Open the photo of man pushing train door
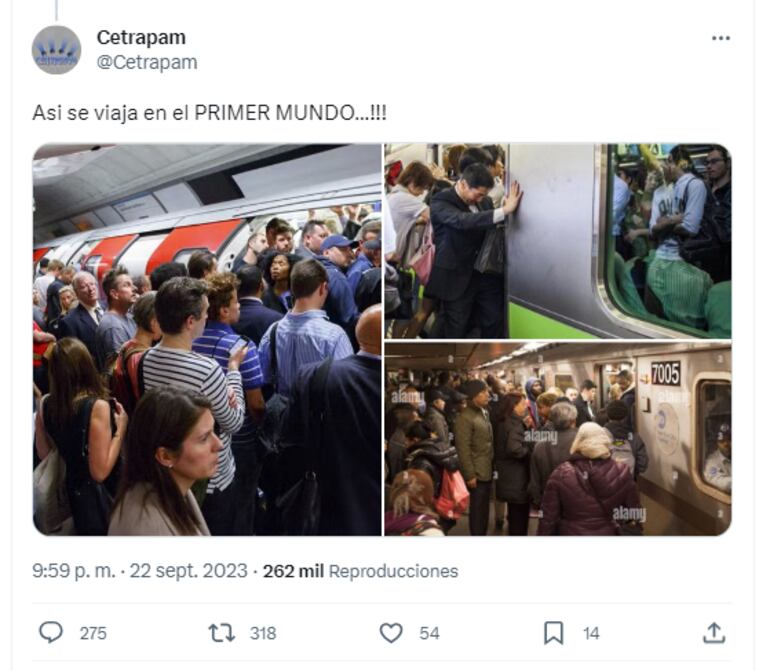 [x=558, y=241]
